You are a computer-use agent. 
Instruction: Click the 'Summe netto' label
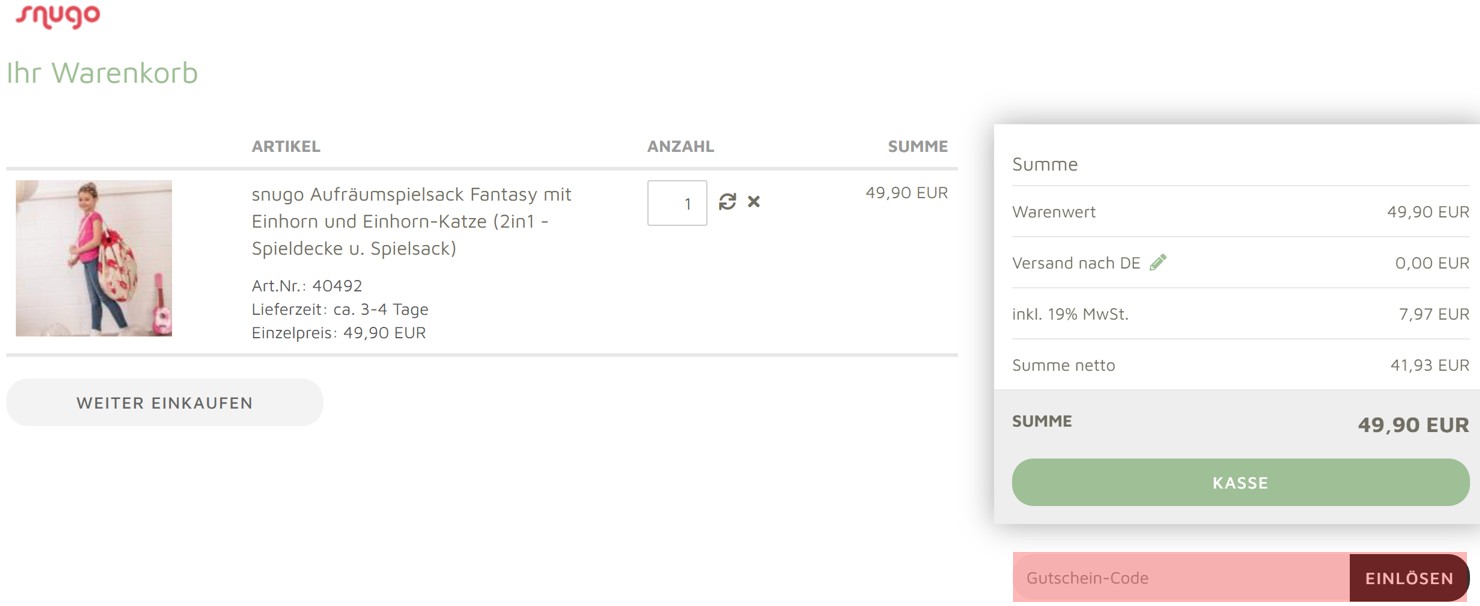[1064, 365]
